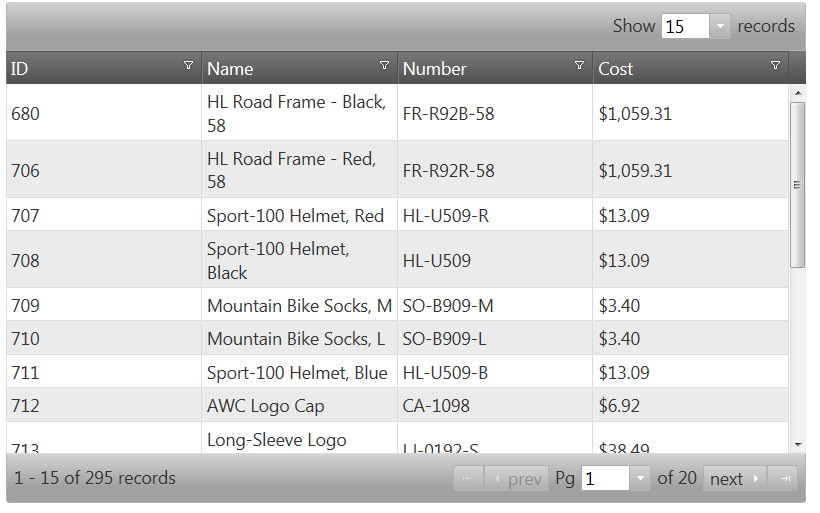The image size is (820, 513).
Task: Click the prev page button
Action: 517,479
